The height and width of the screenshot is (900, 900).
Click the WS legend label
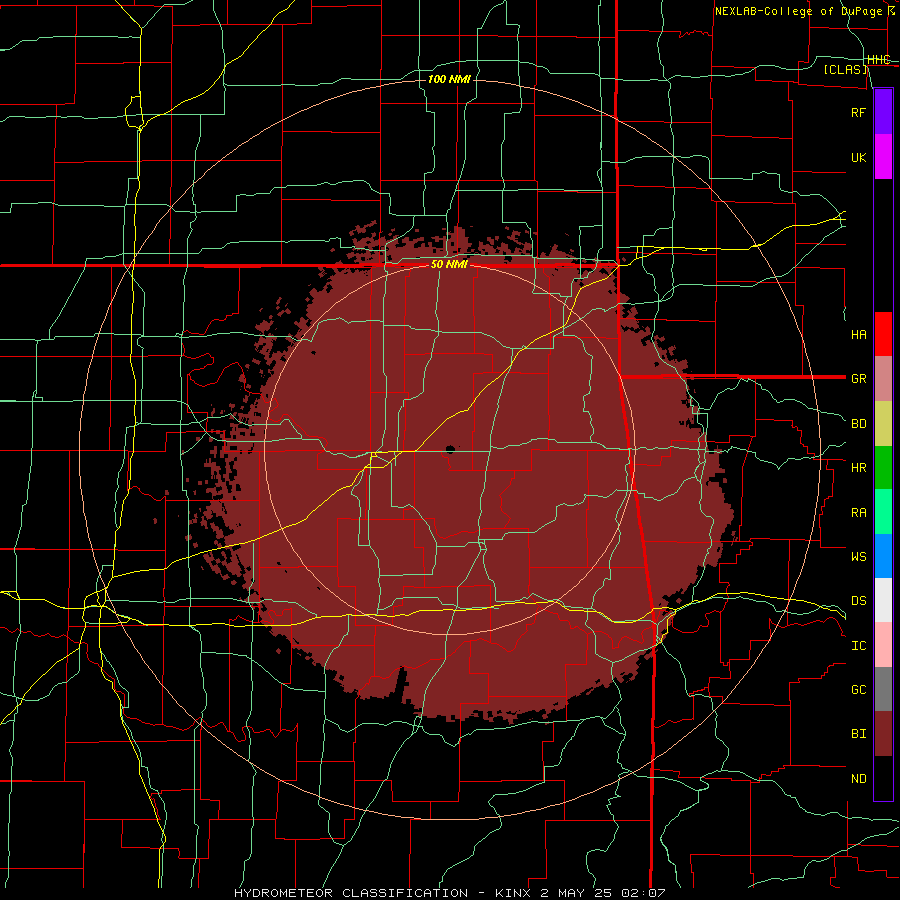[x=859, y=557]
